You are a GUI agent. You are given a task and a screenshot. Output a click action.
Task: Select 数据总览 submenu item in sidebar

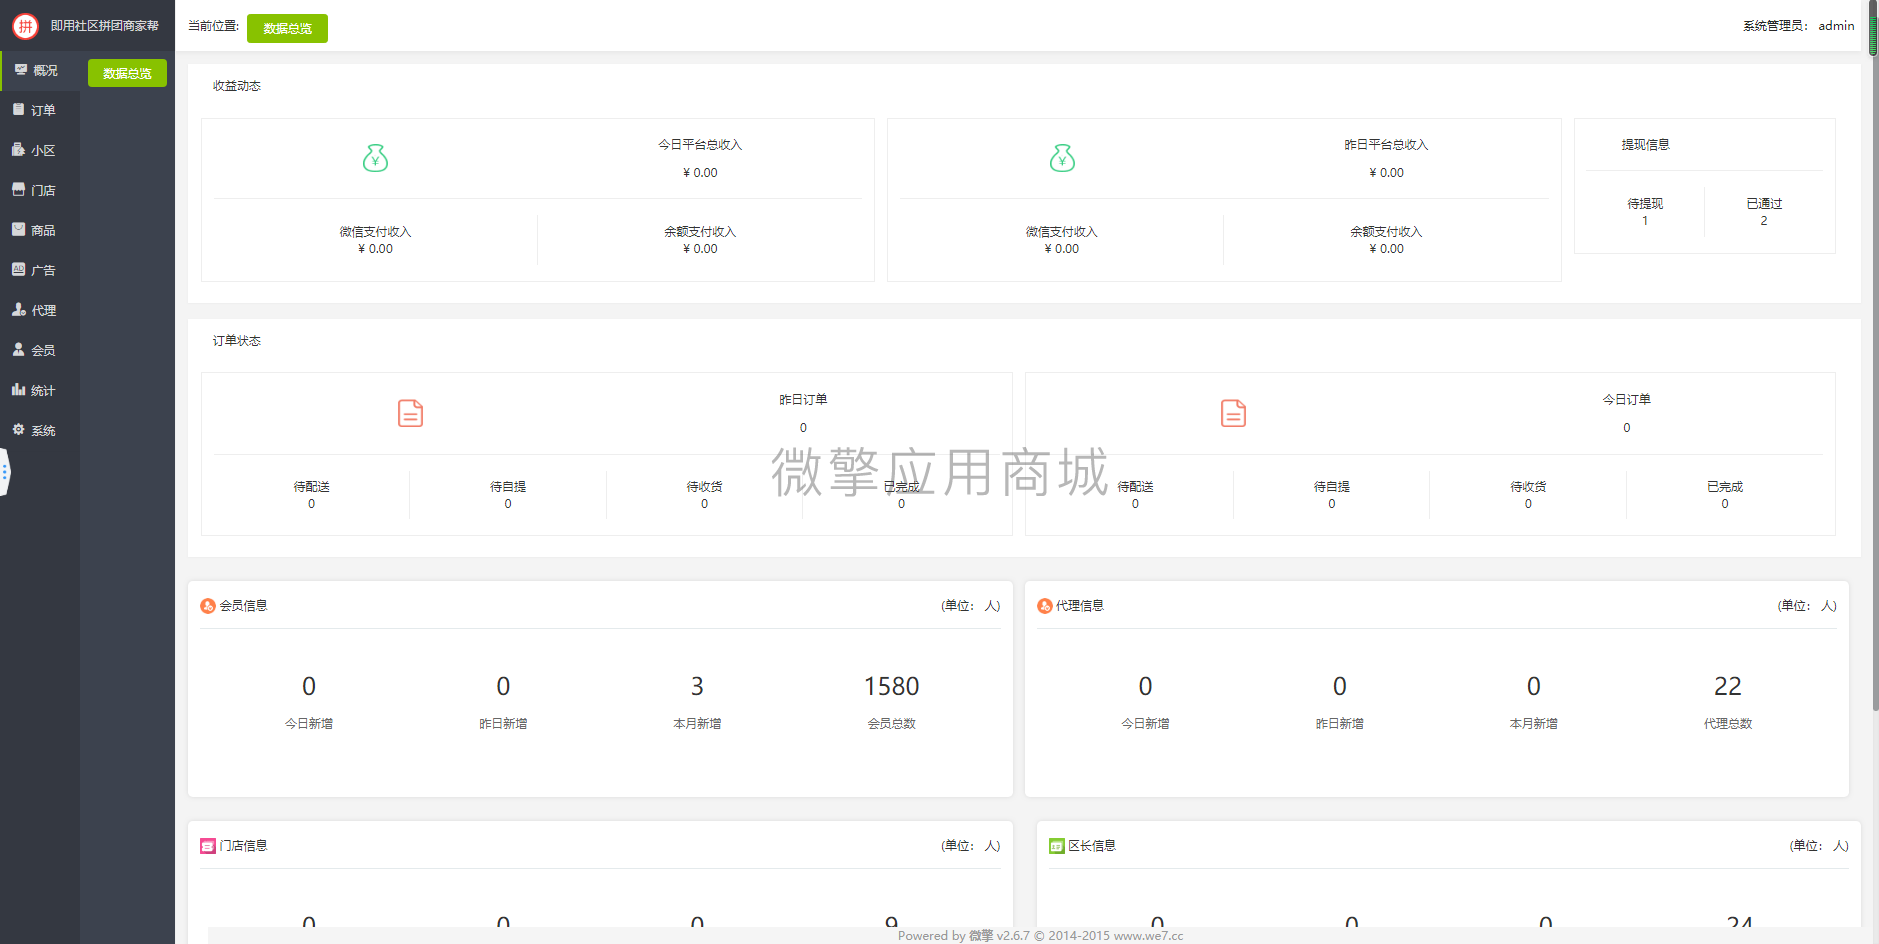tap(127, 73)
